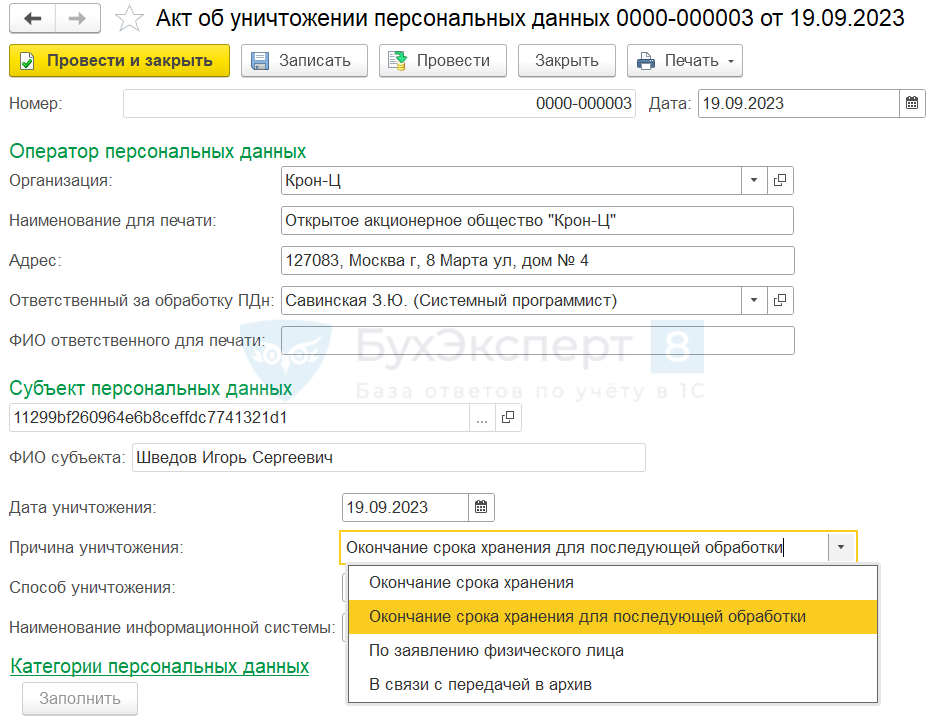Pick 'В связи с передачей в архив' option
This screenshot has height=722, width=945.
coord(613,685)
